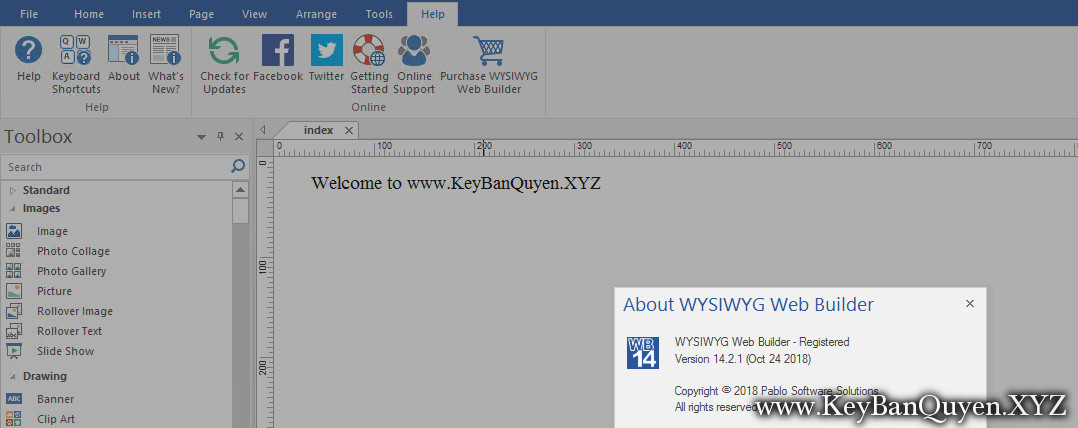The image size is (1078, 428).
Task: Close the Toolbox panel
Action: [x=239, y=137]
